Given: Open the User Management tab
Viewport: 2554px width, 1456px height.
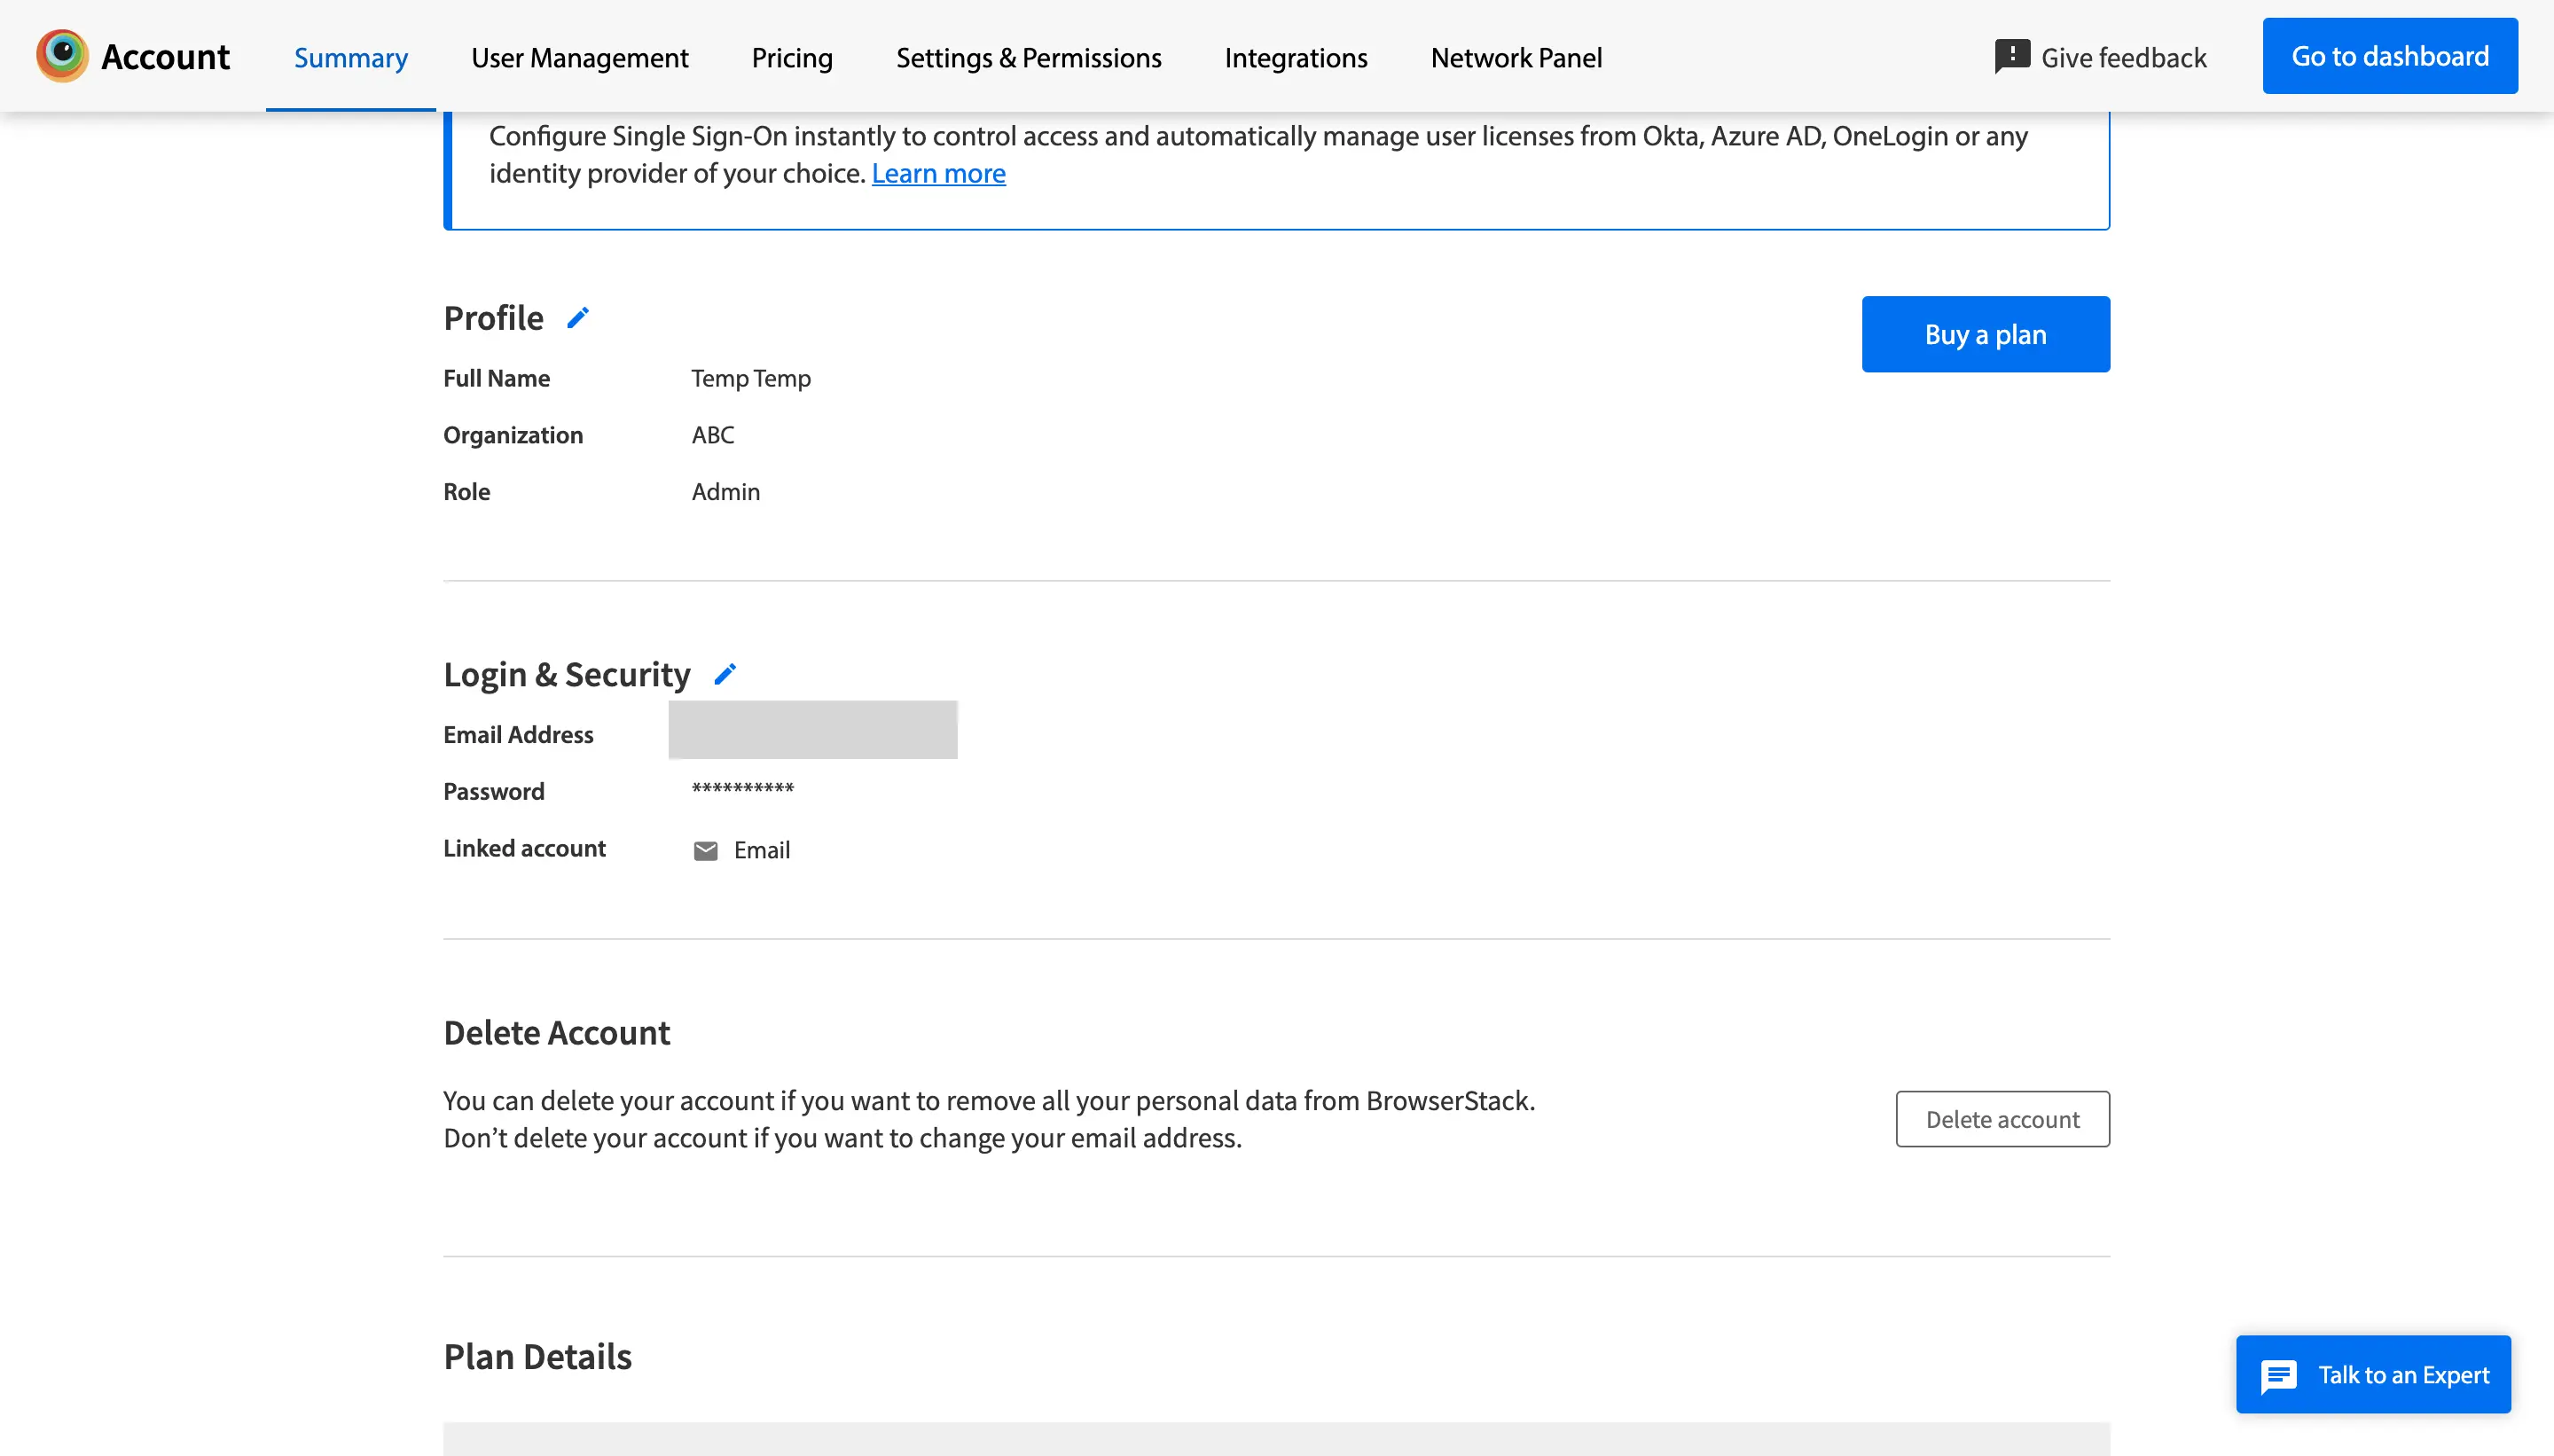Looking at the screenshot, I should [579, 57].
